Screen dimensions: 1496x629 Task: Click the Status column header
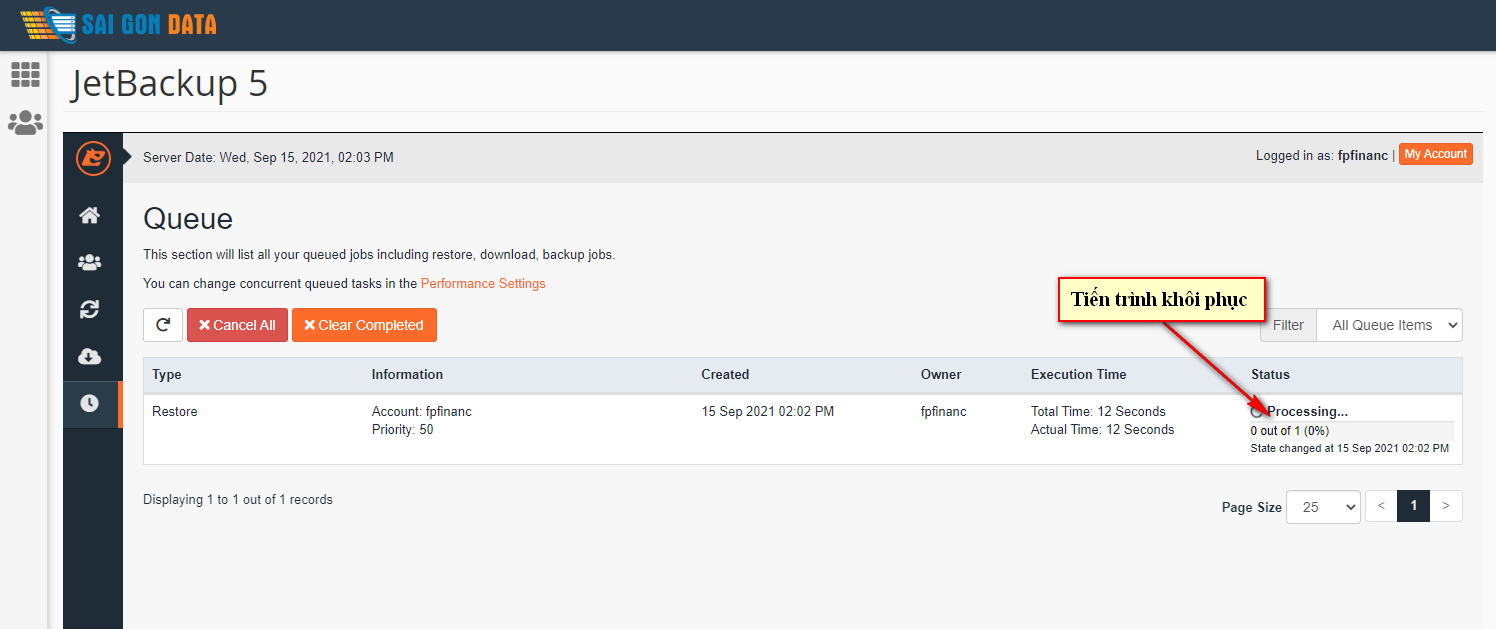(x=1270, y=374)
